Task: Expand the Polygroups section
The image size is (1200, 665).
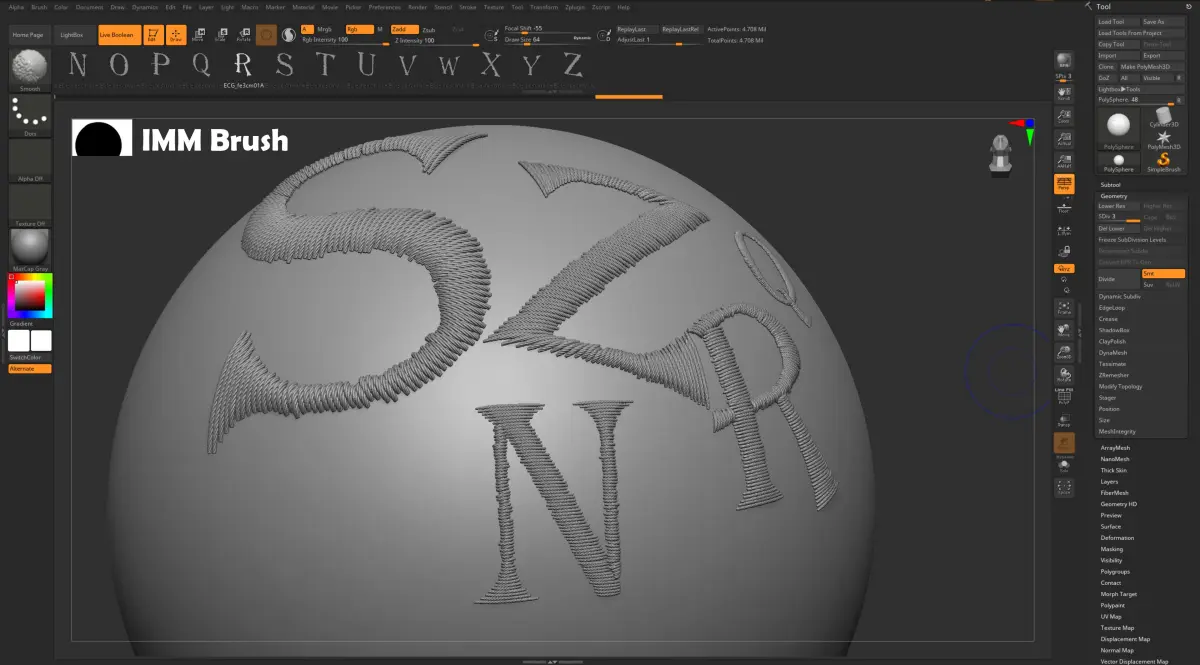Action: tap(1114, 571)
